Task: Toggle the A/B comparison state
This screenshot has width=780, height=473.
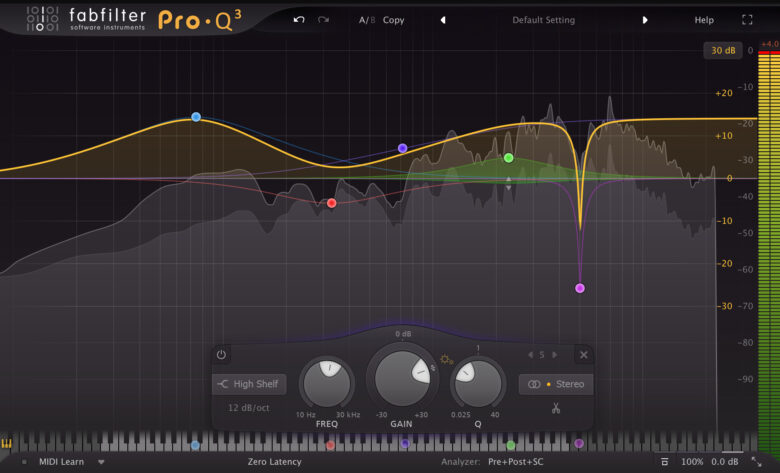Action: click(367, 20)
